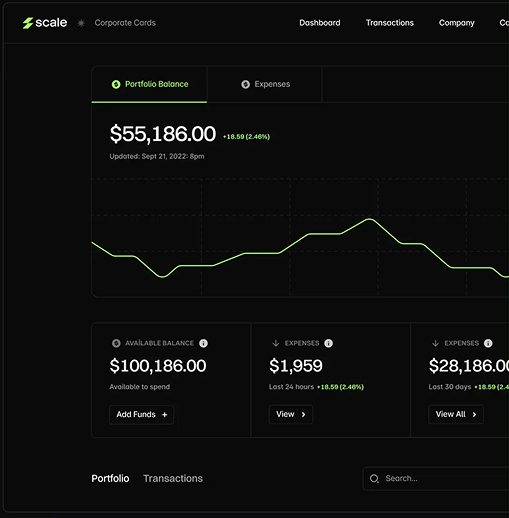
Task: Open Company in top navigation
Action: pos(456,23)
